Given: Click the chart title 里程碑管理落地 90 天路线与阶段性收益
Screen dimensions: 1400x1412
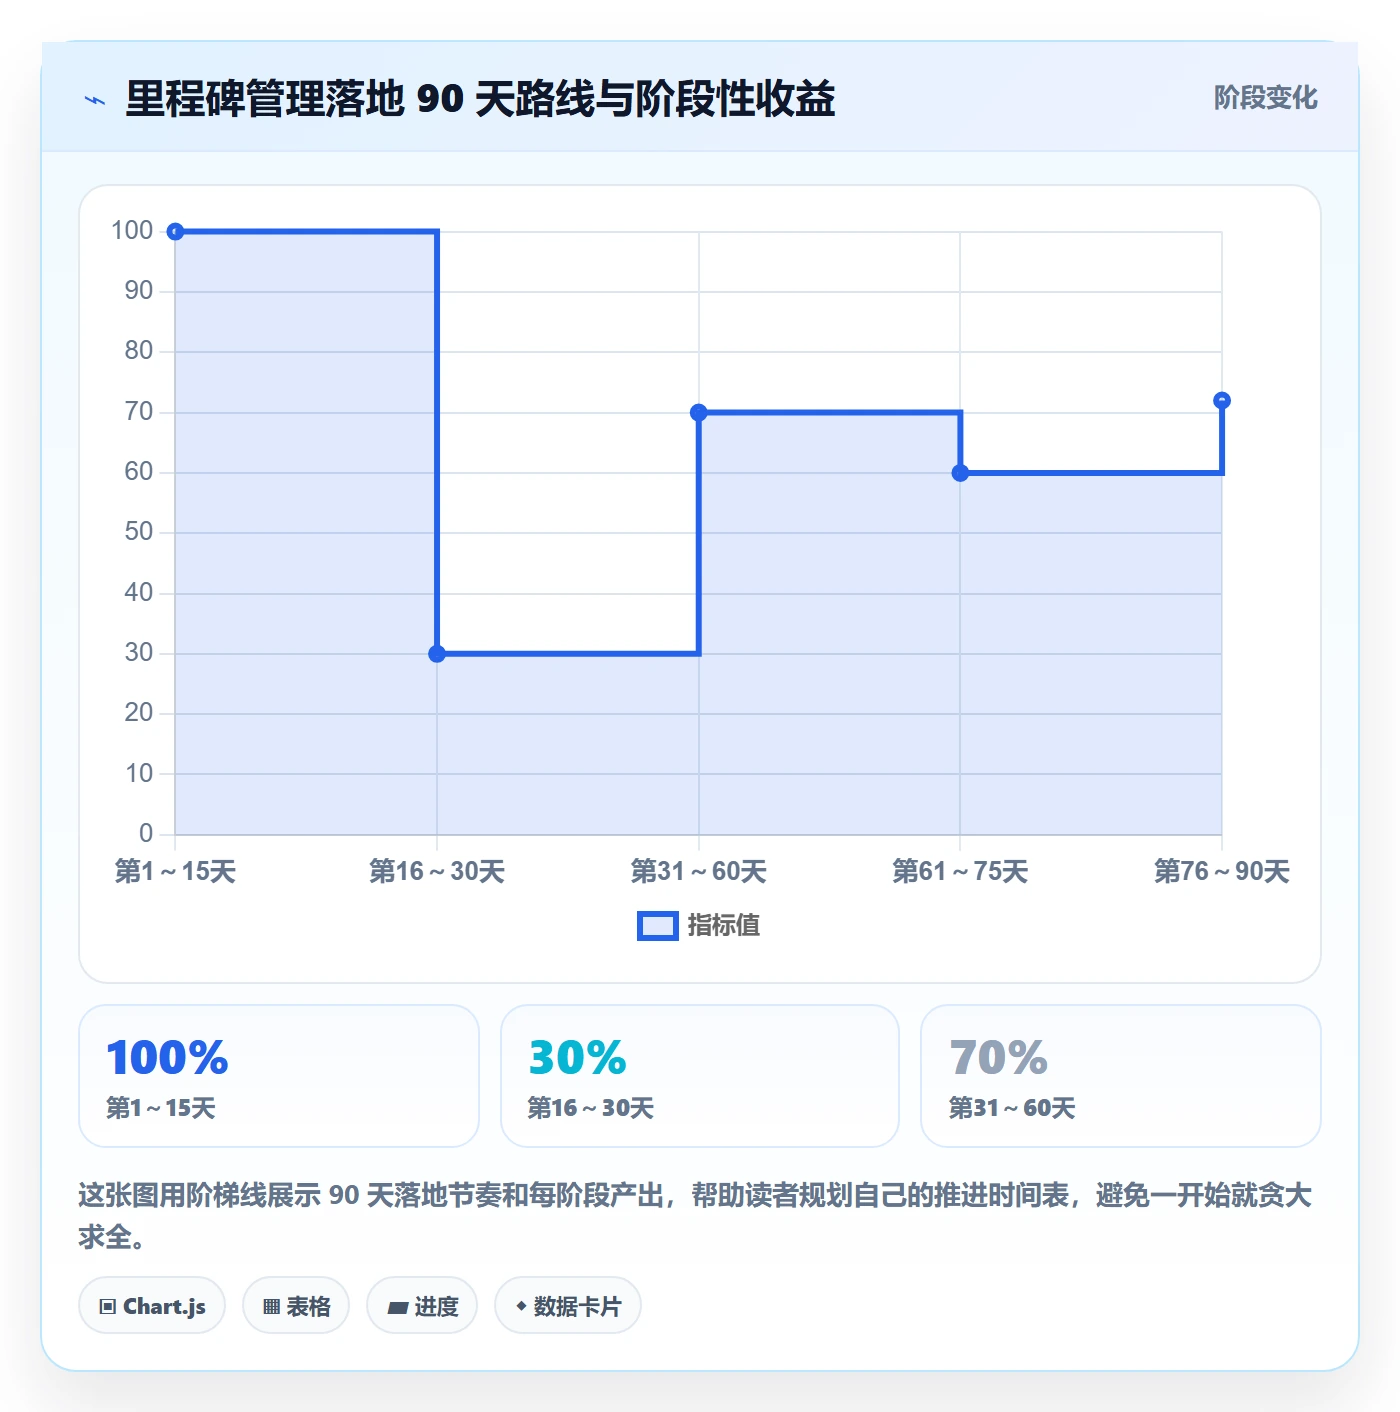Looking at the screenshot, I should coord(480,99).
